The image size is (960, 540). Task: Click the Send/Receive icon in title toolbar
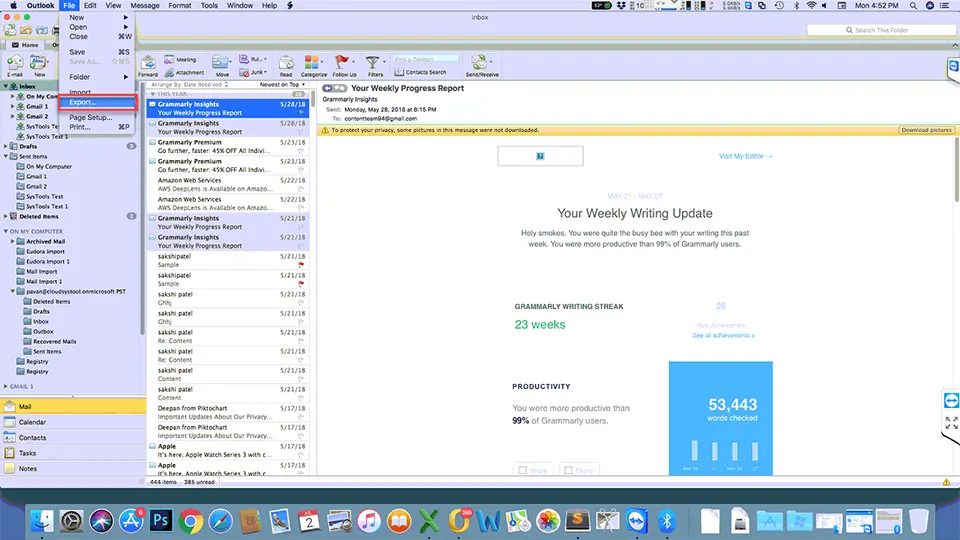10,30
